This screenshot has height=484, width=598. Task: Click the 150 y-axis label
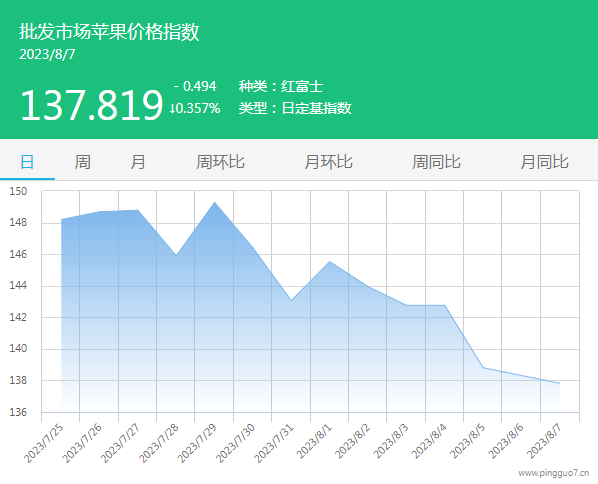coord(18,191)
